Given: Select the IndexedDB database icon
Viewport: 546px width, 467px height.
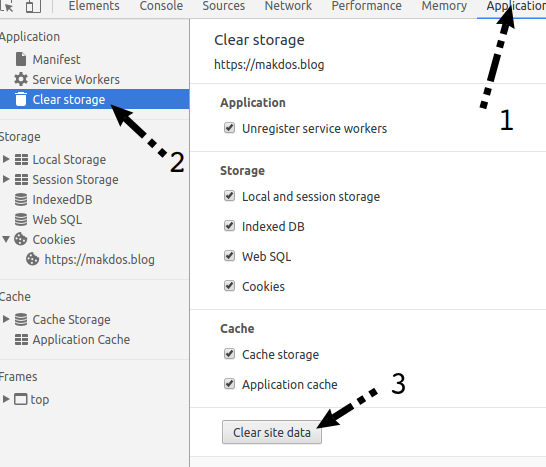Looking at the screenshot, I should (21, 200).
